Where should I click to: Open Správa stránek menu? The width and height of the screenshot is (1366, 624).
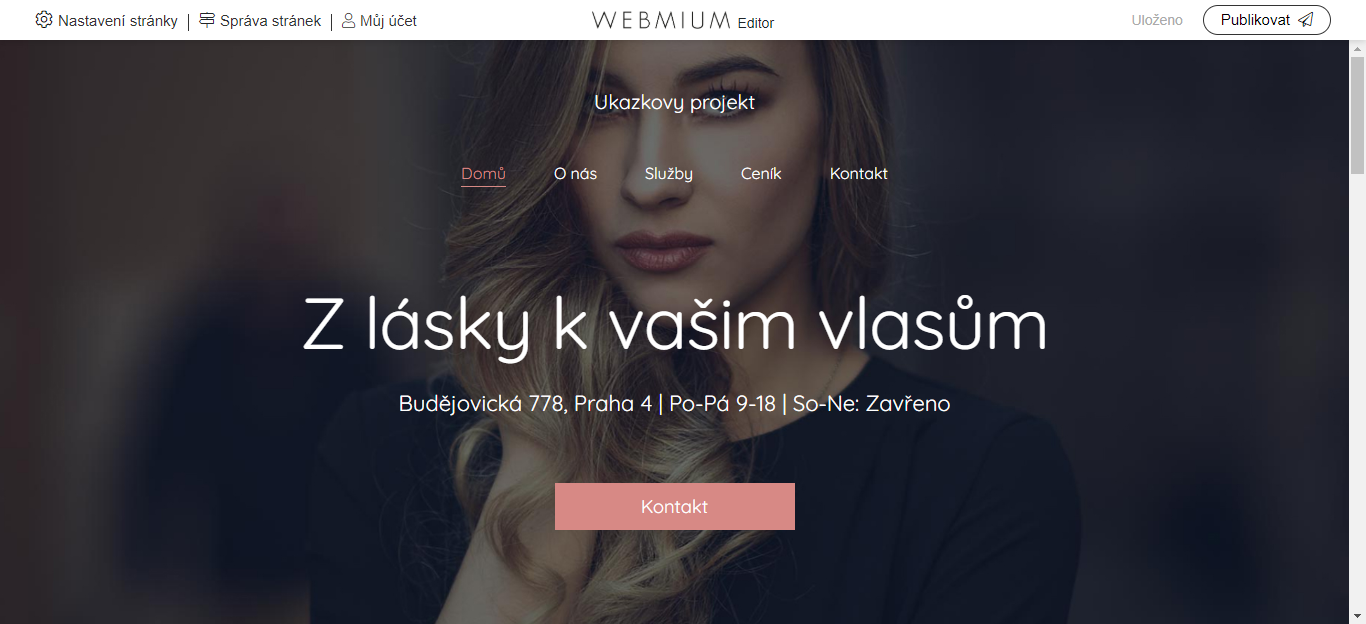(260, 20)
